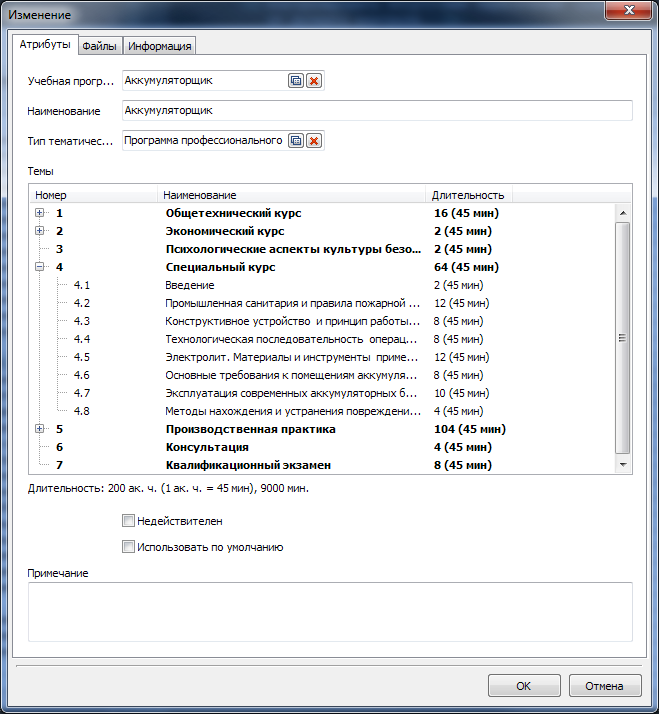659x714 pixels.
Task: Open the Файлы tab
Action: 100,46
